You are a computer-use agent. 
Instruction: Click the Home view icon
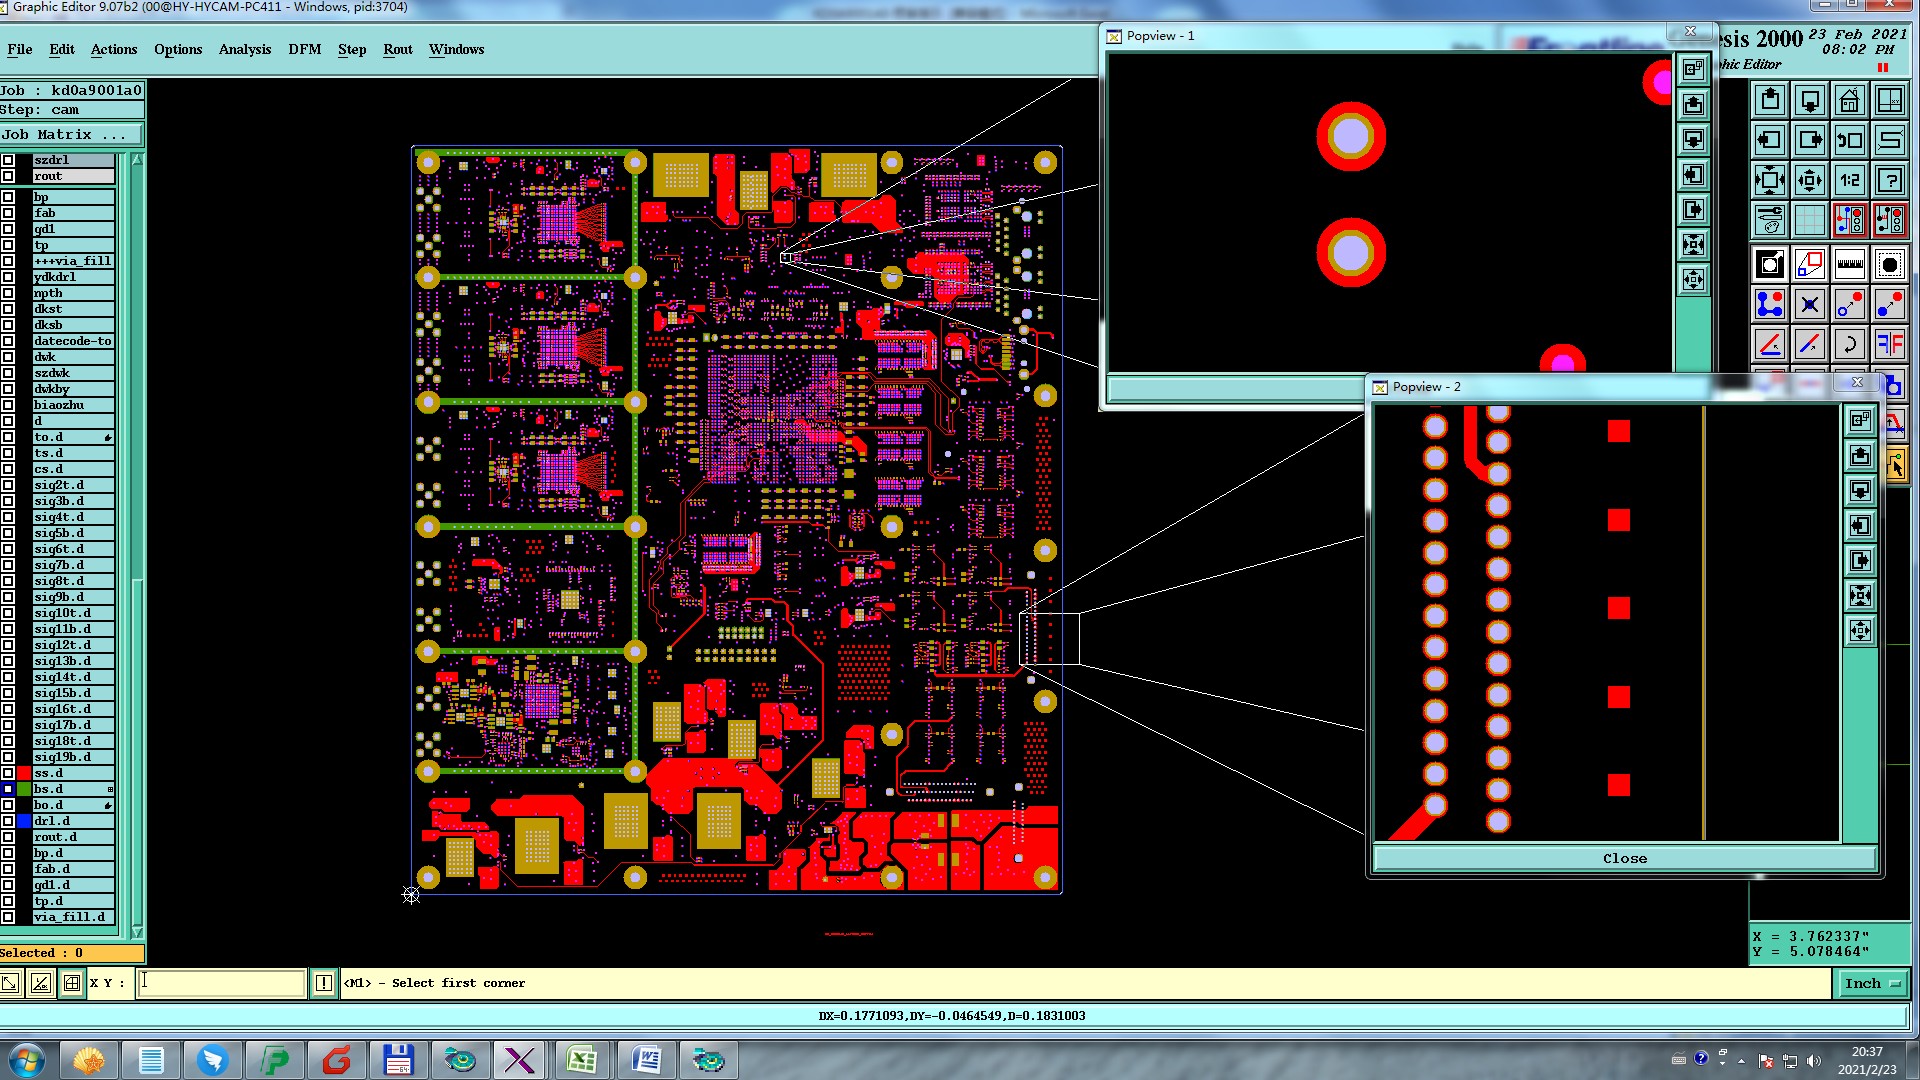1849,100
